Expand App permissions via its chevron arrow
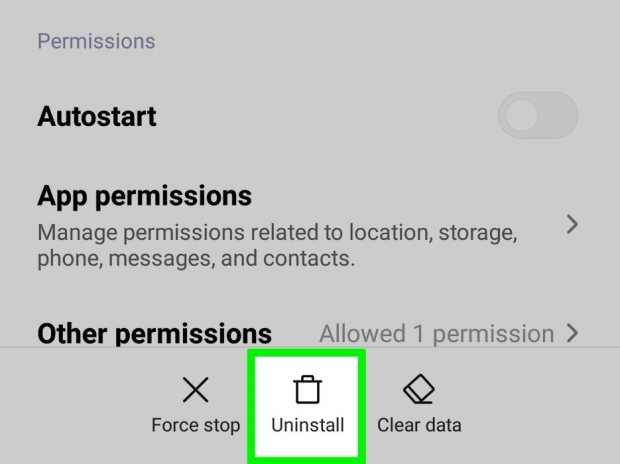 coord(572,225)
